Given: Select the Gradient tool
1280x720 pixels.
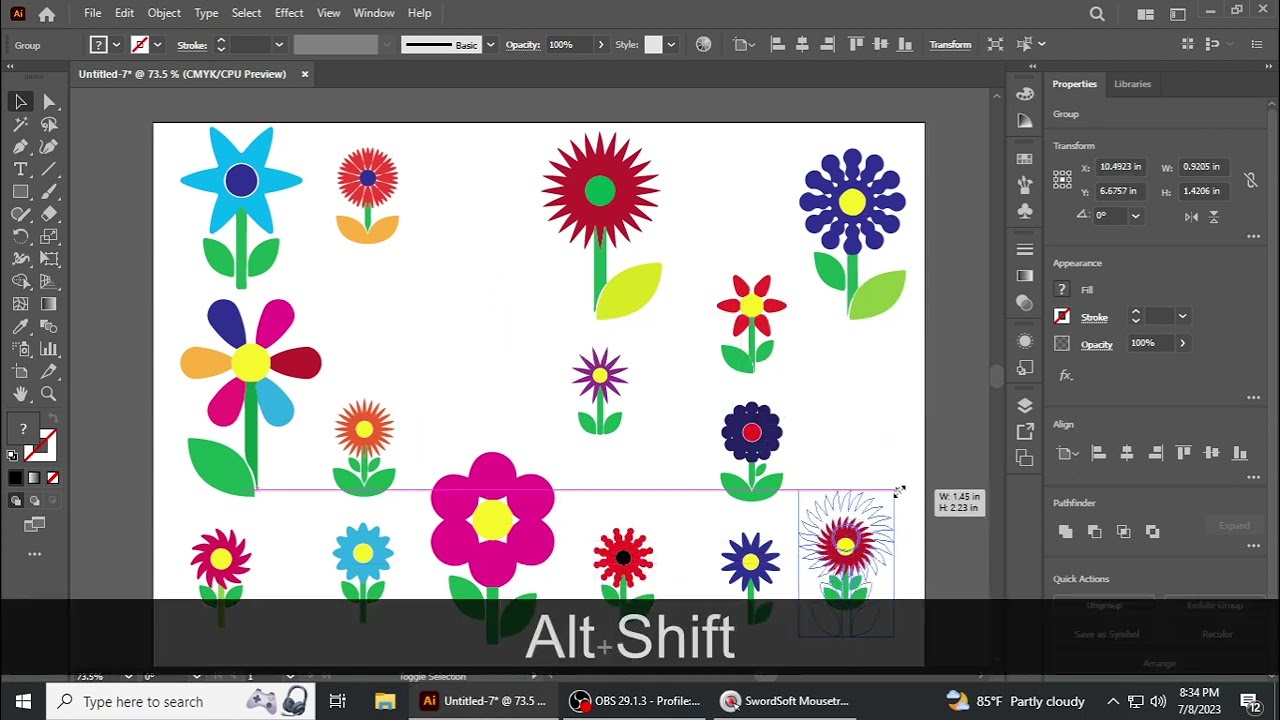Looking at the screenshot, I should pos(49,304).
